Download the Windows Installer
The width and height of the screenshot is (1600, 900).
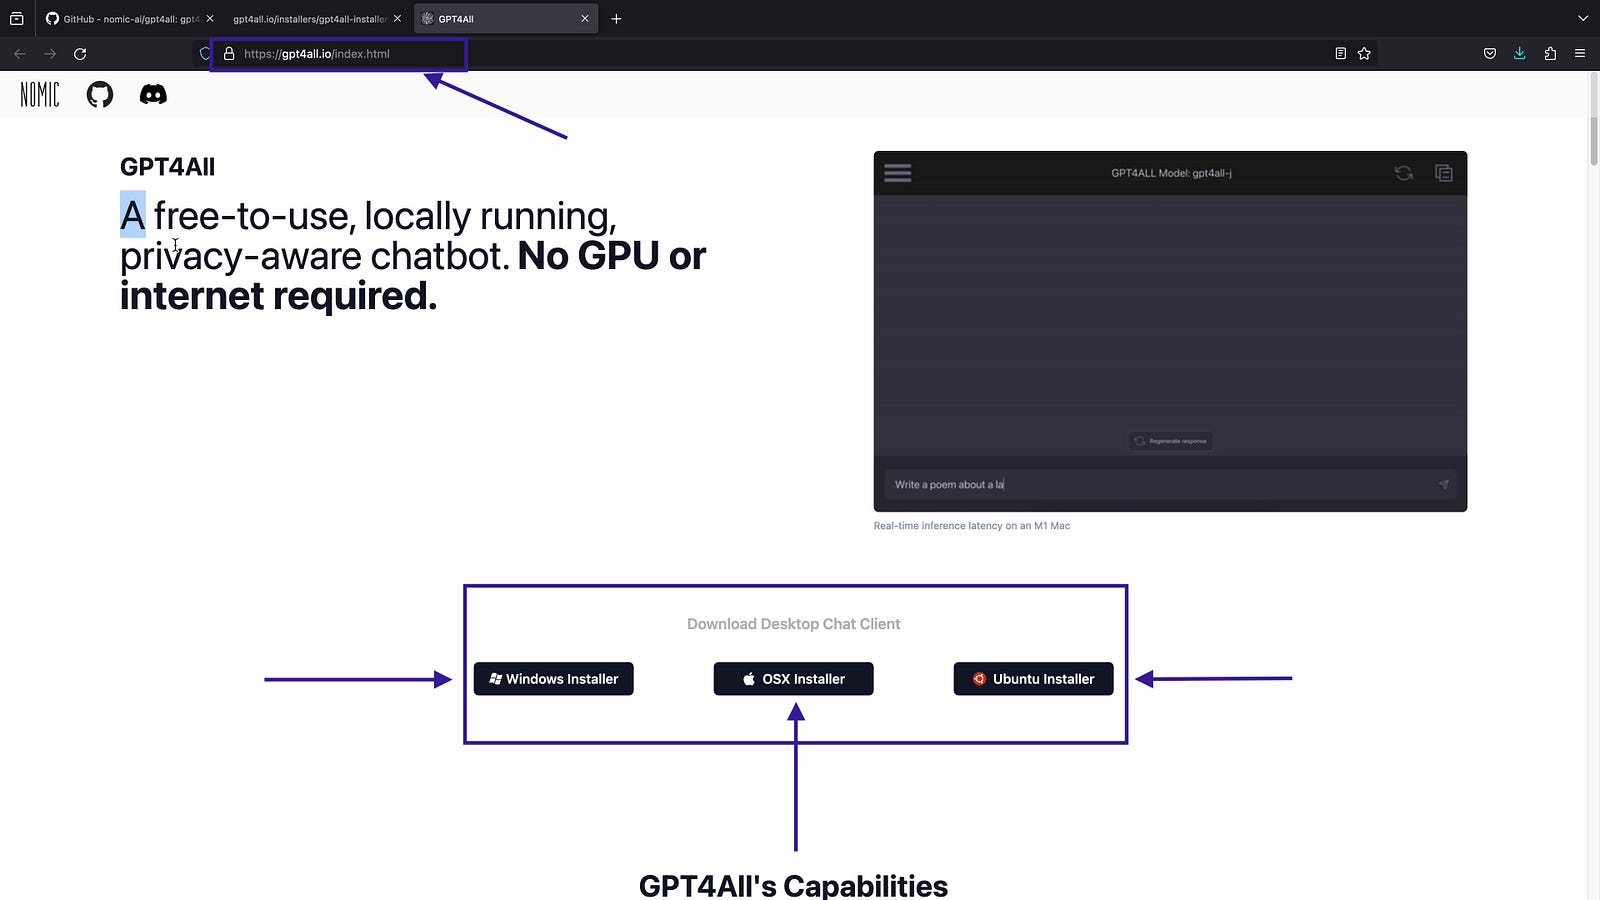[x=553, y=679]
